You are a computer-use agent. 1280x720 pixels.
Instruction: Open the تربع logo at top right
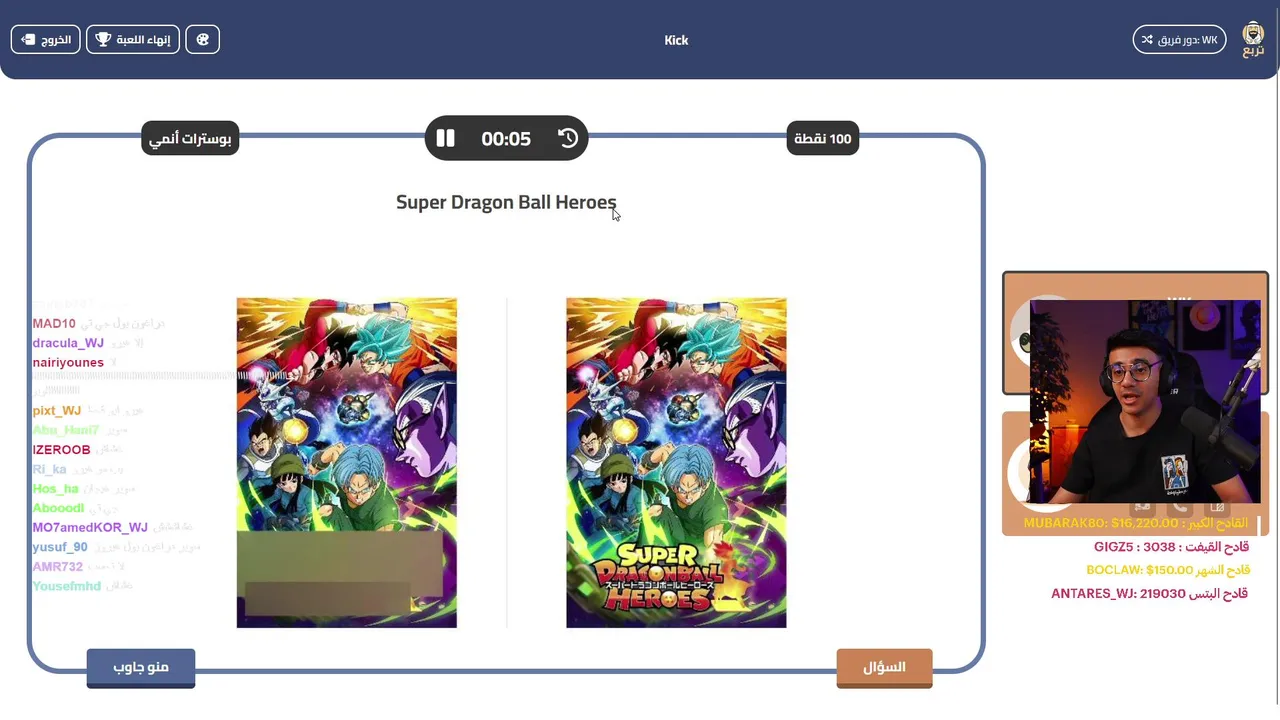tap(1253, 40)
